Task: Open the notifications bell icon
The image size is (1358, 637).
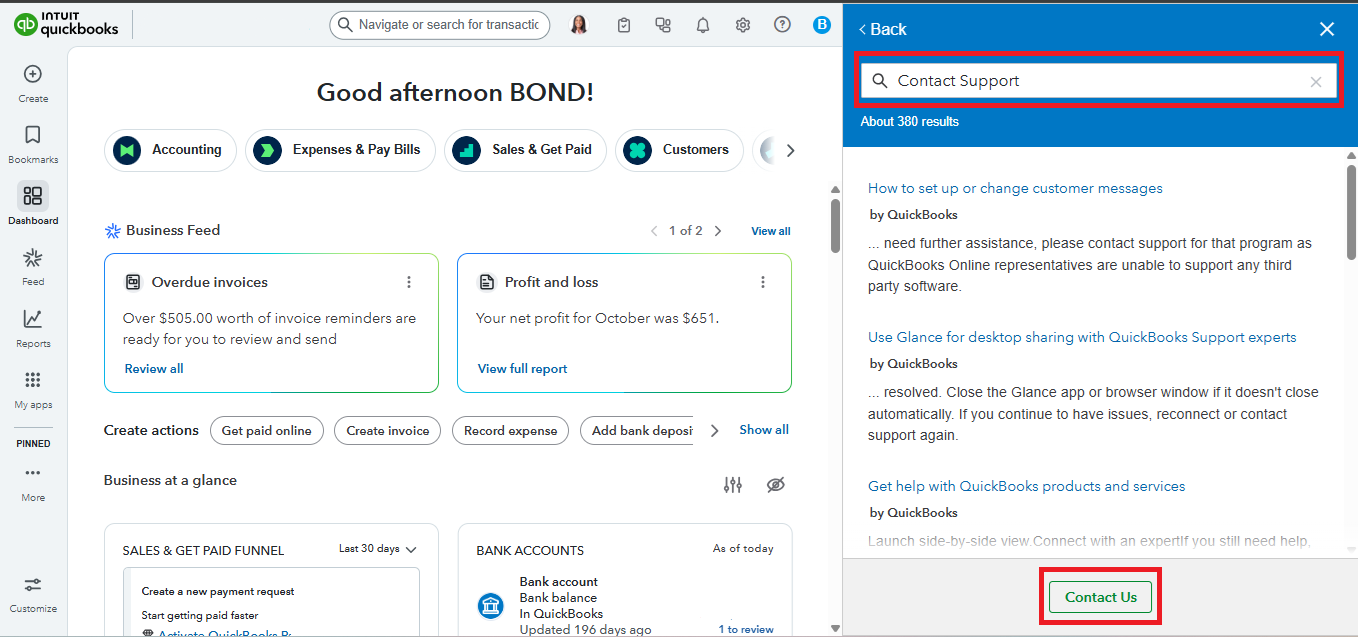Action: [703, 25]
